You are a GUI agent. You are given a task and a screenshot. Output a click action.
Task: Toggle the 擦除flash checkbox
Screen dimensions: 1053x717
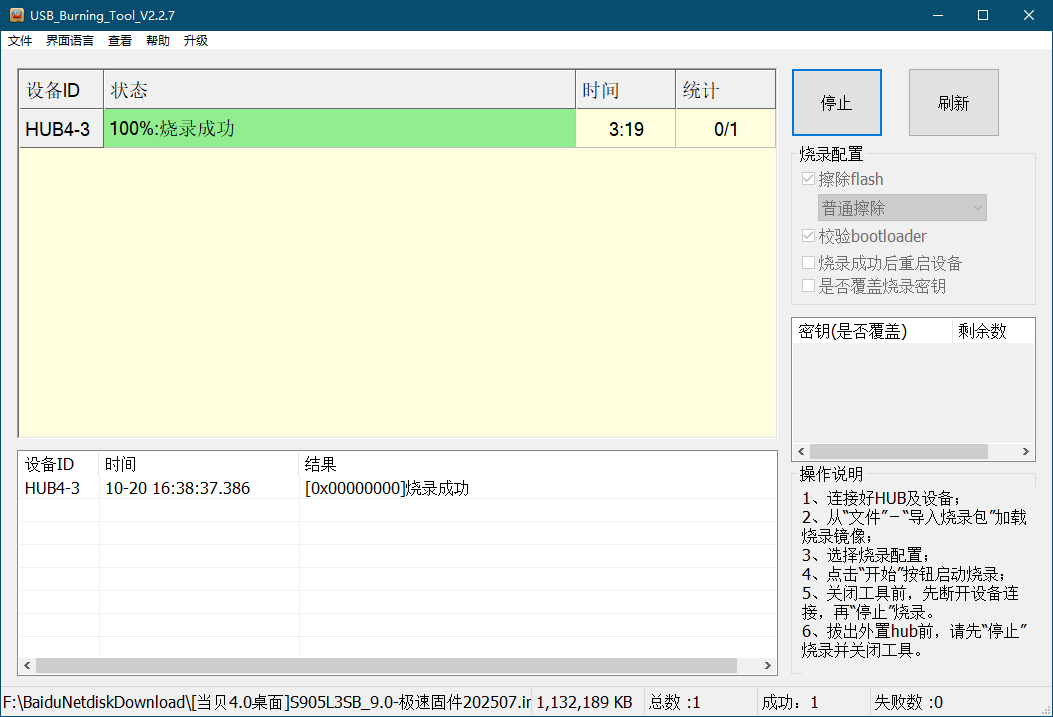point(808,178)
